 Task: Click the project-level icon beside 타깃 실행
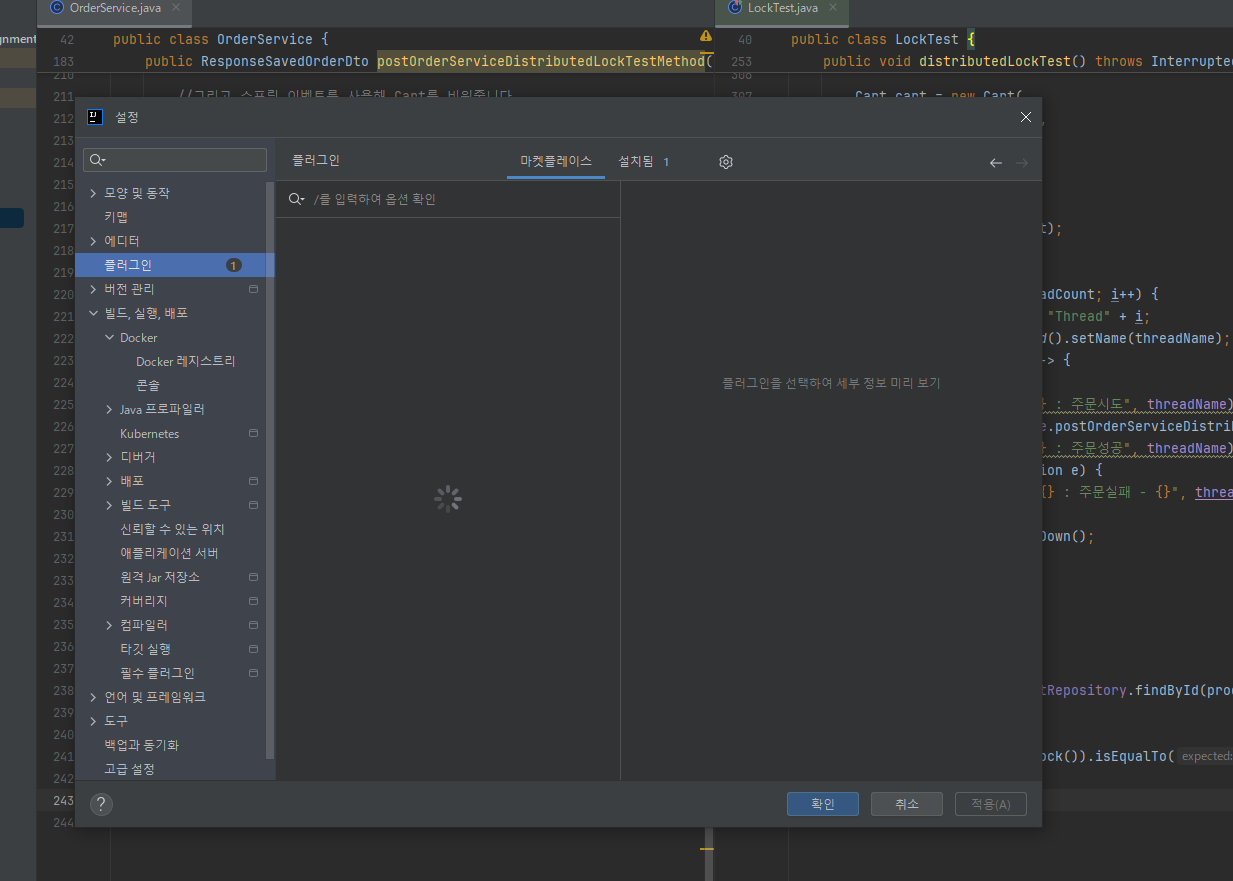[x=253, y=649]
